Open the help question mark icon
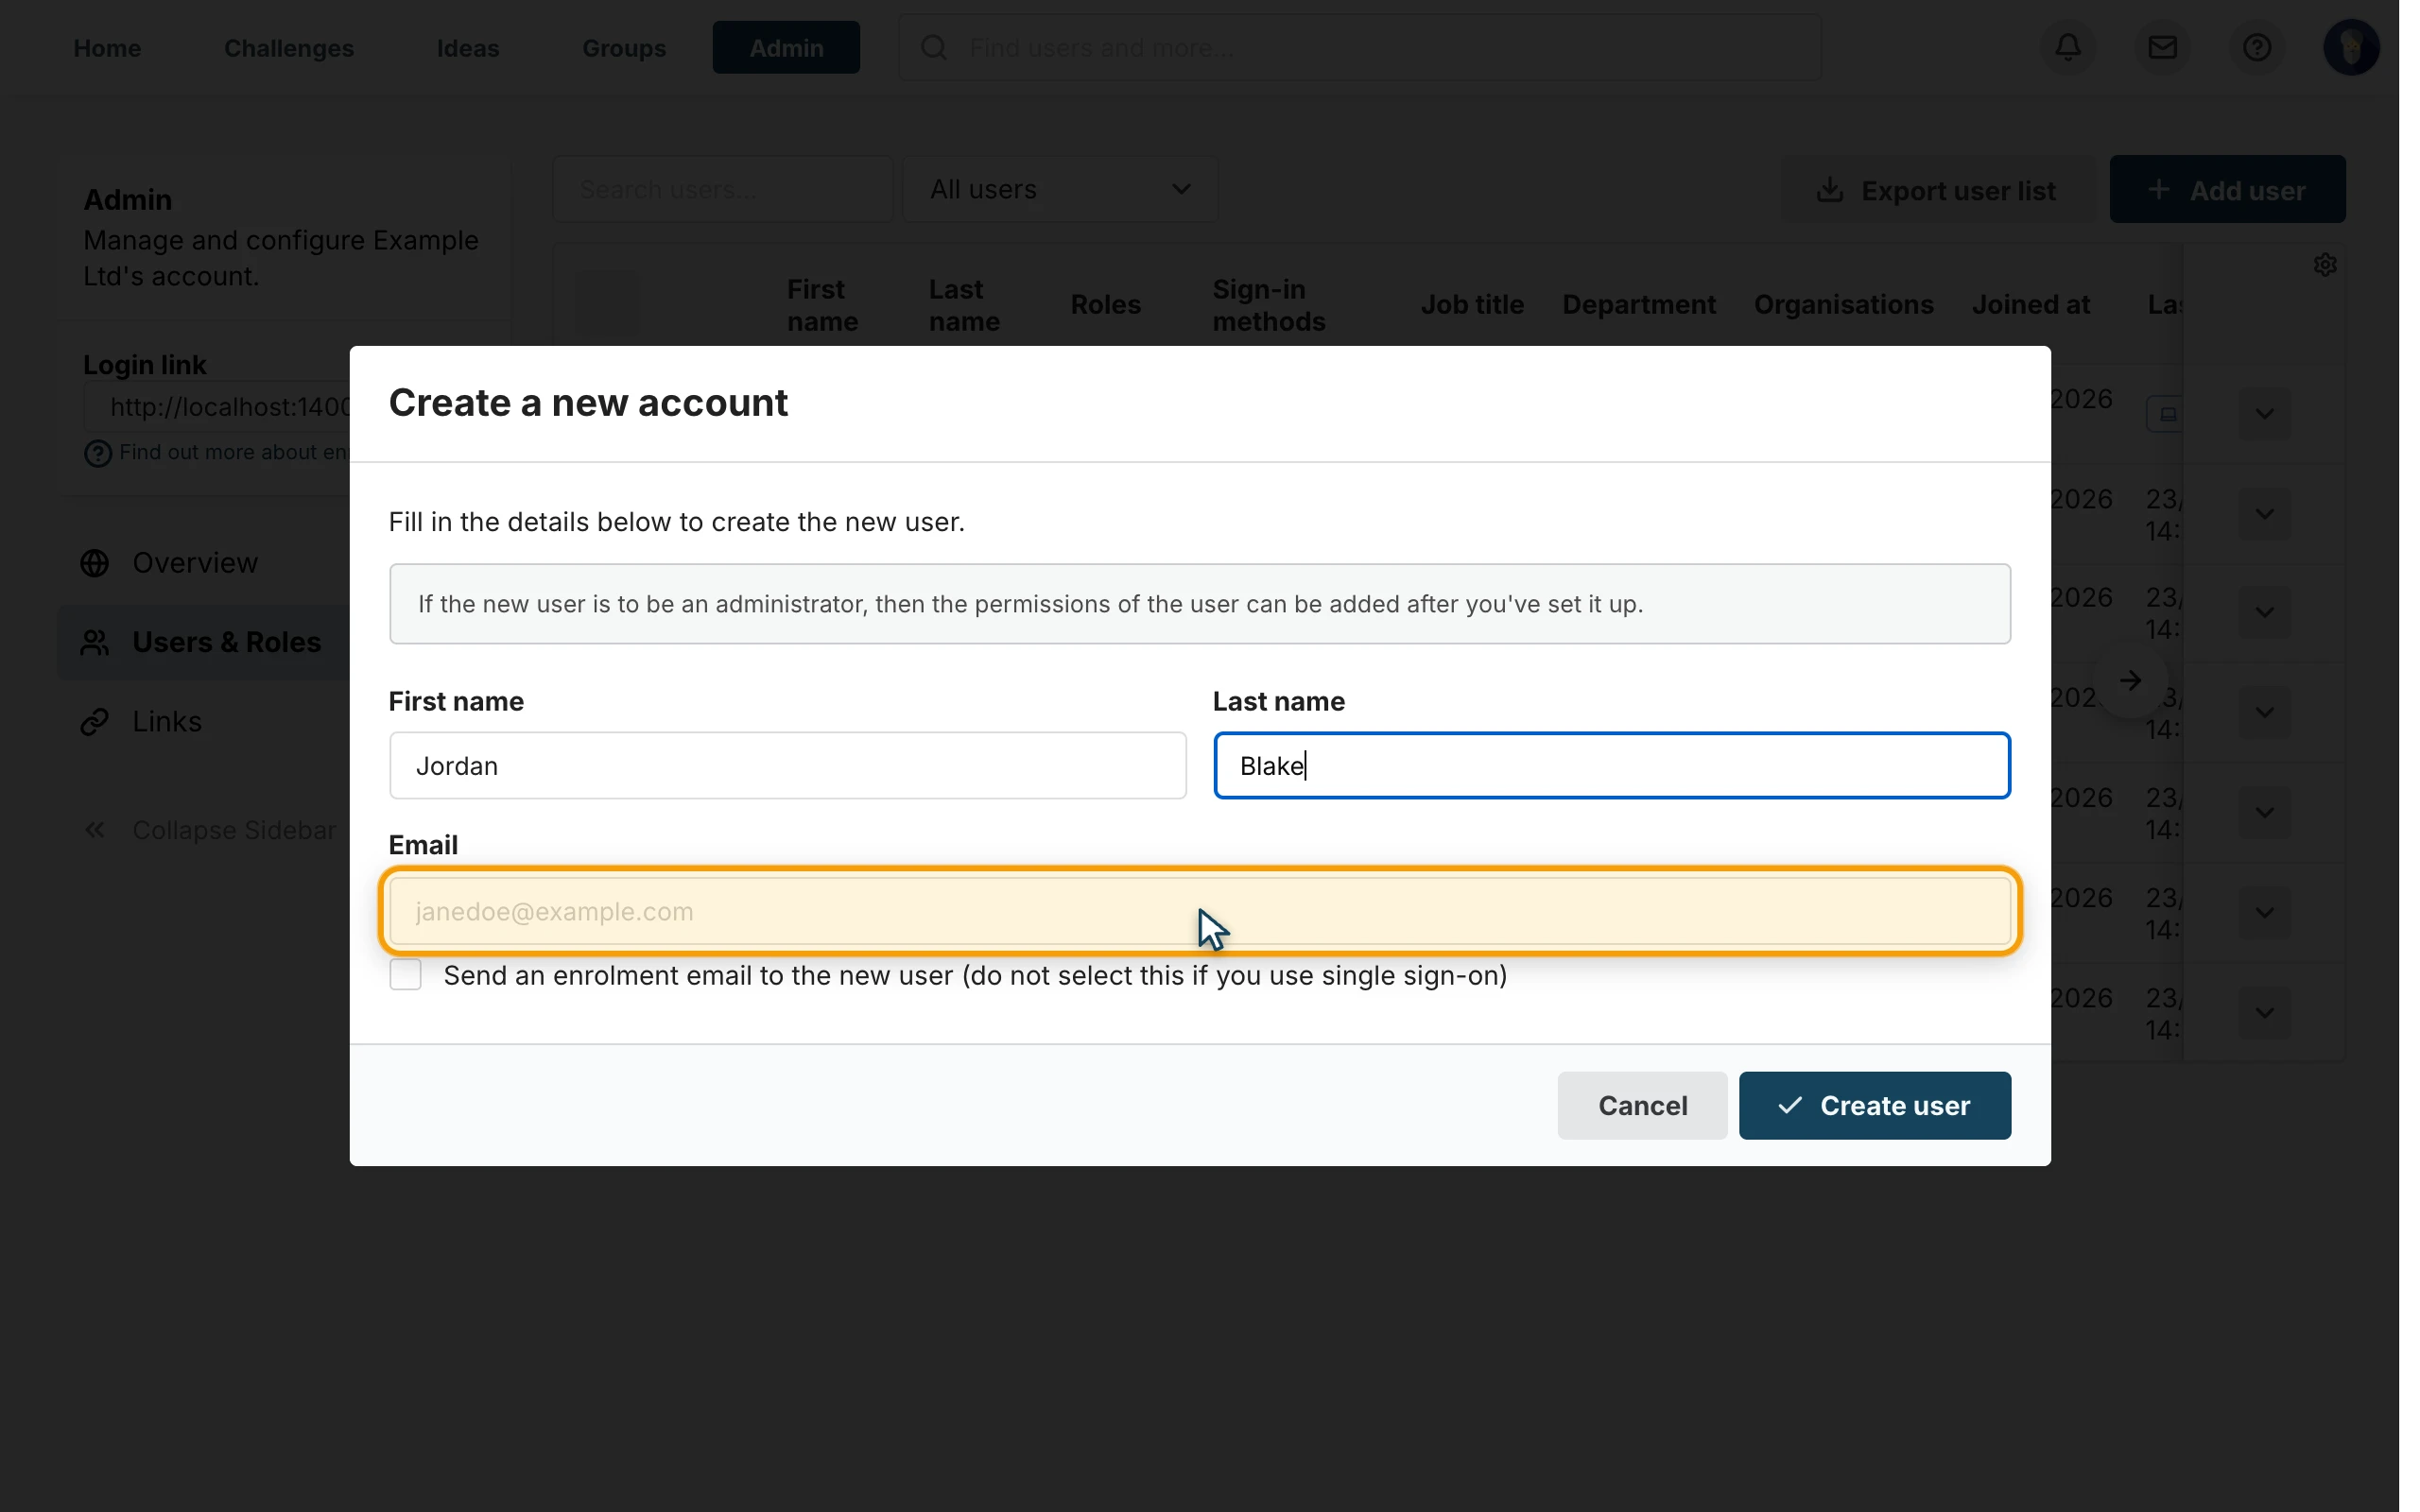 coord(2256,47)
